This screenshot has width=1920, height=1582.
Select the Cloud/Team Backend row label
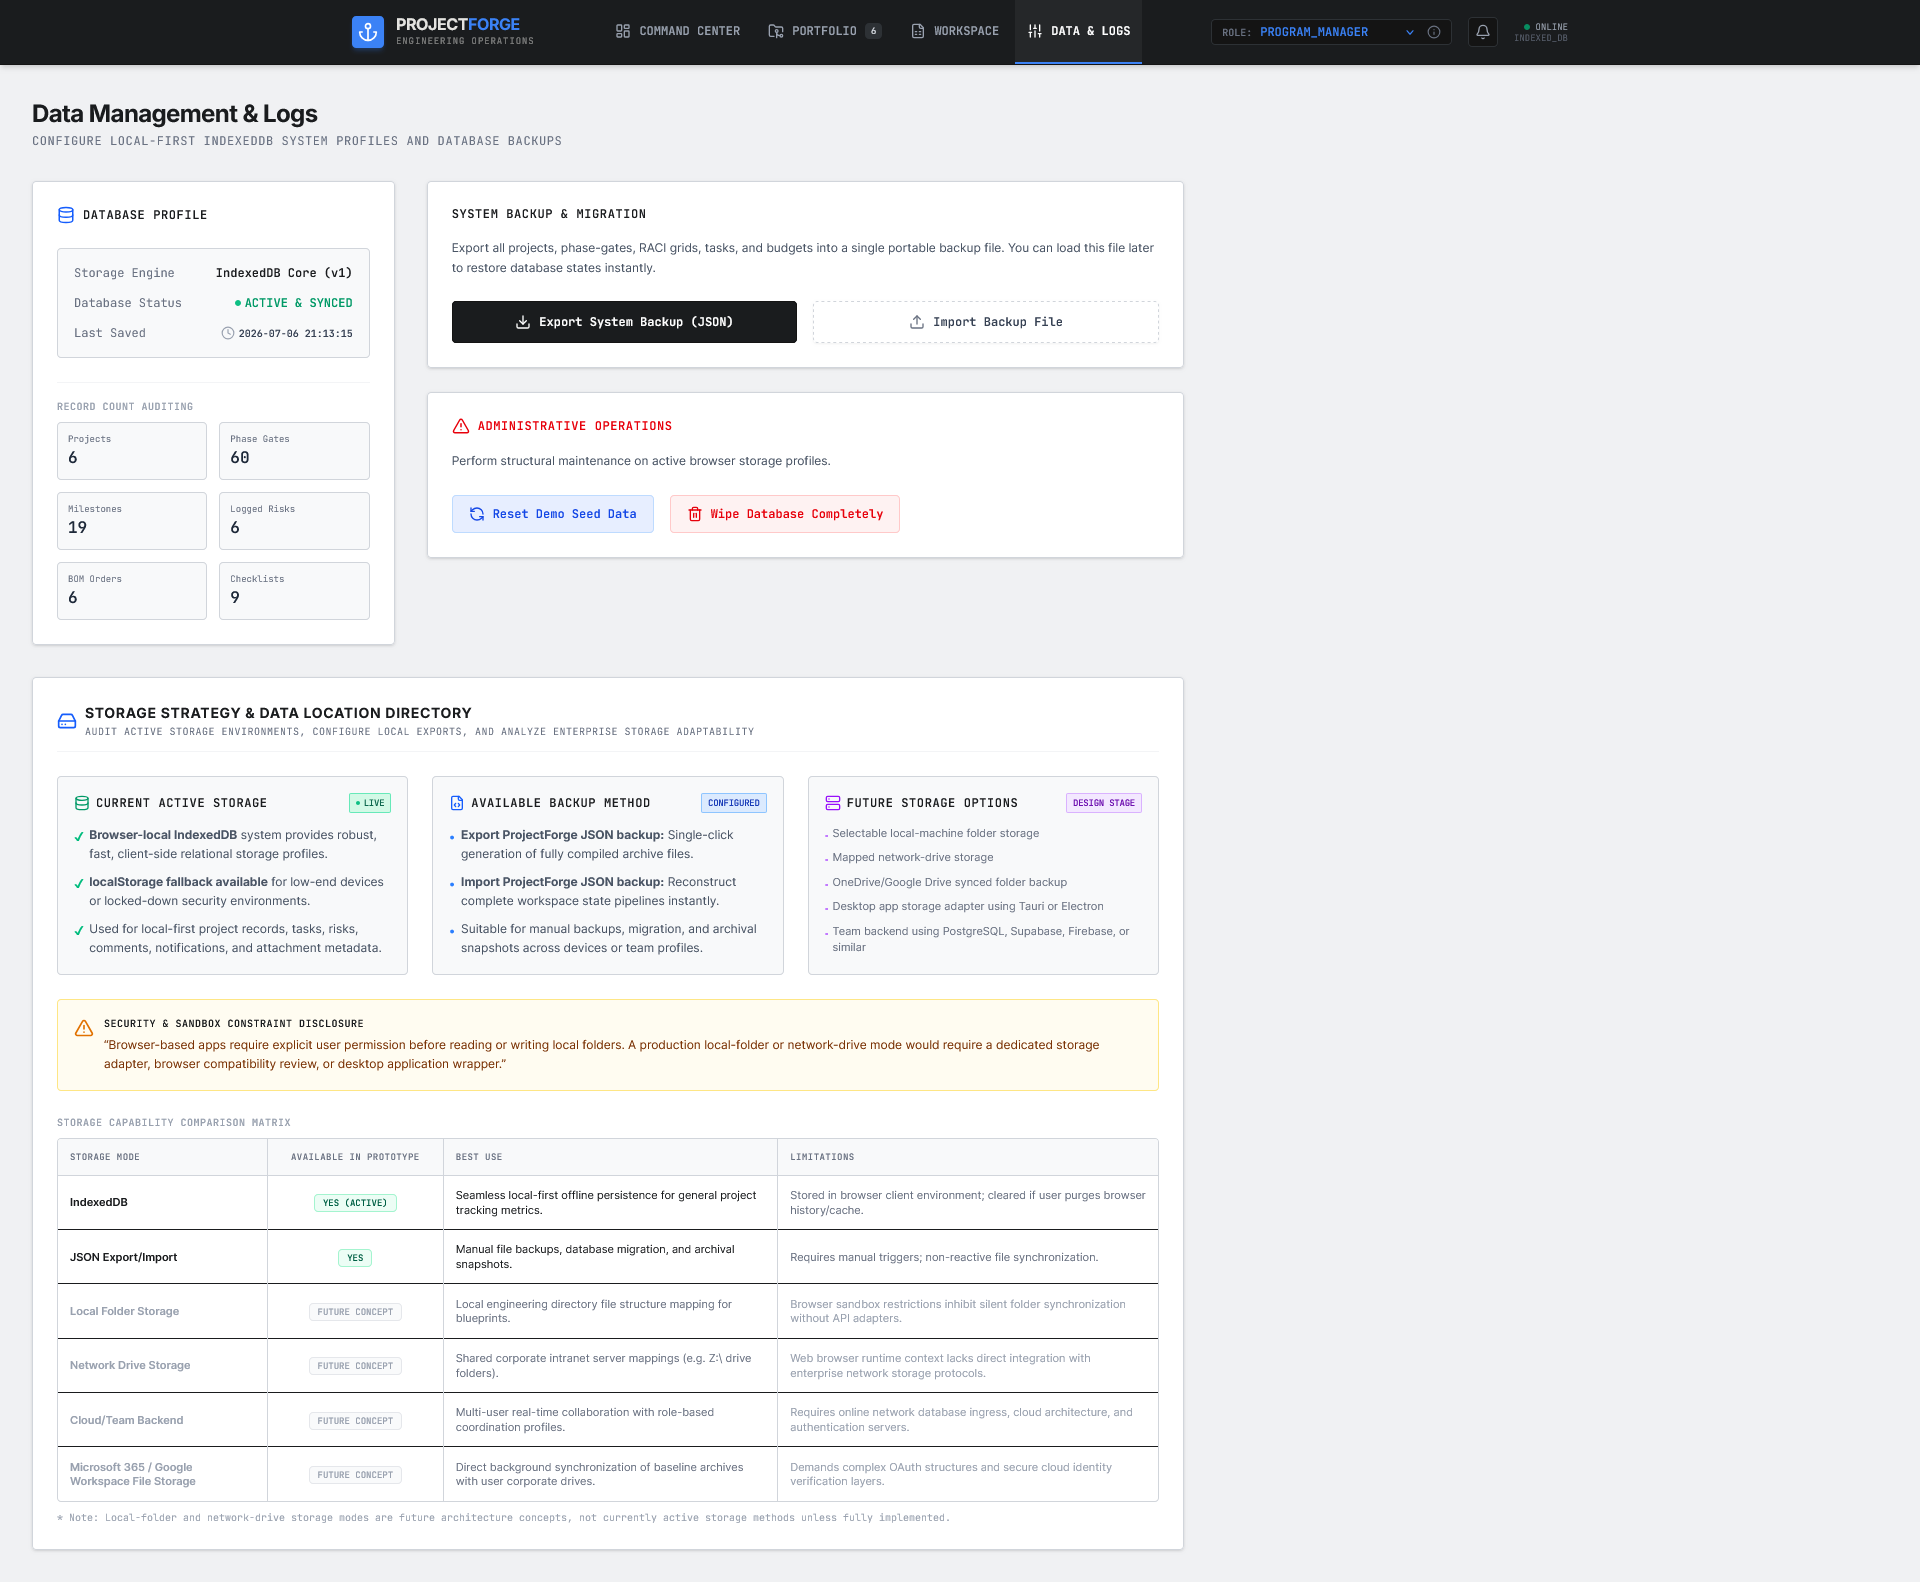[x=127, y=1420]
